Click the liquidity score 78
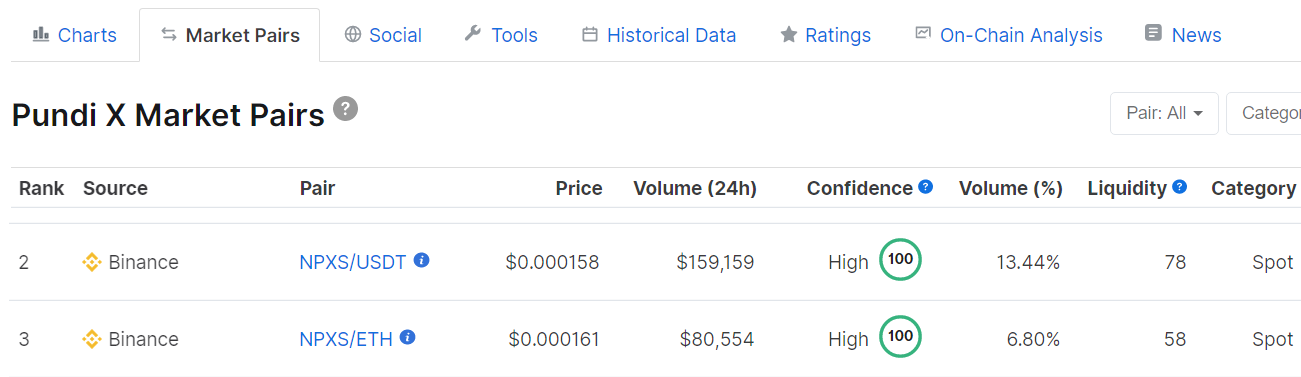 click(1175, 262)
